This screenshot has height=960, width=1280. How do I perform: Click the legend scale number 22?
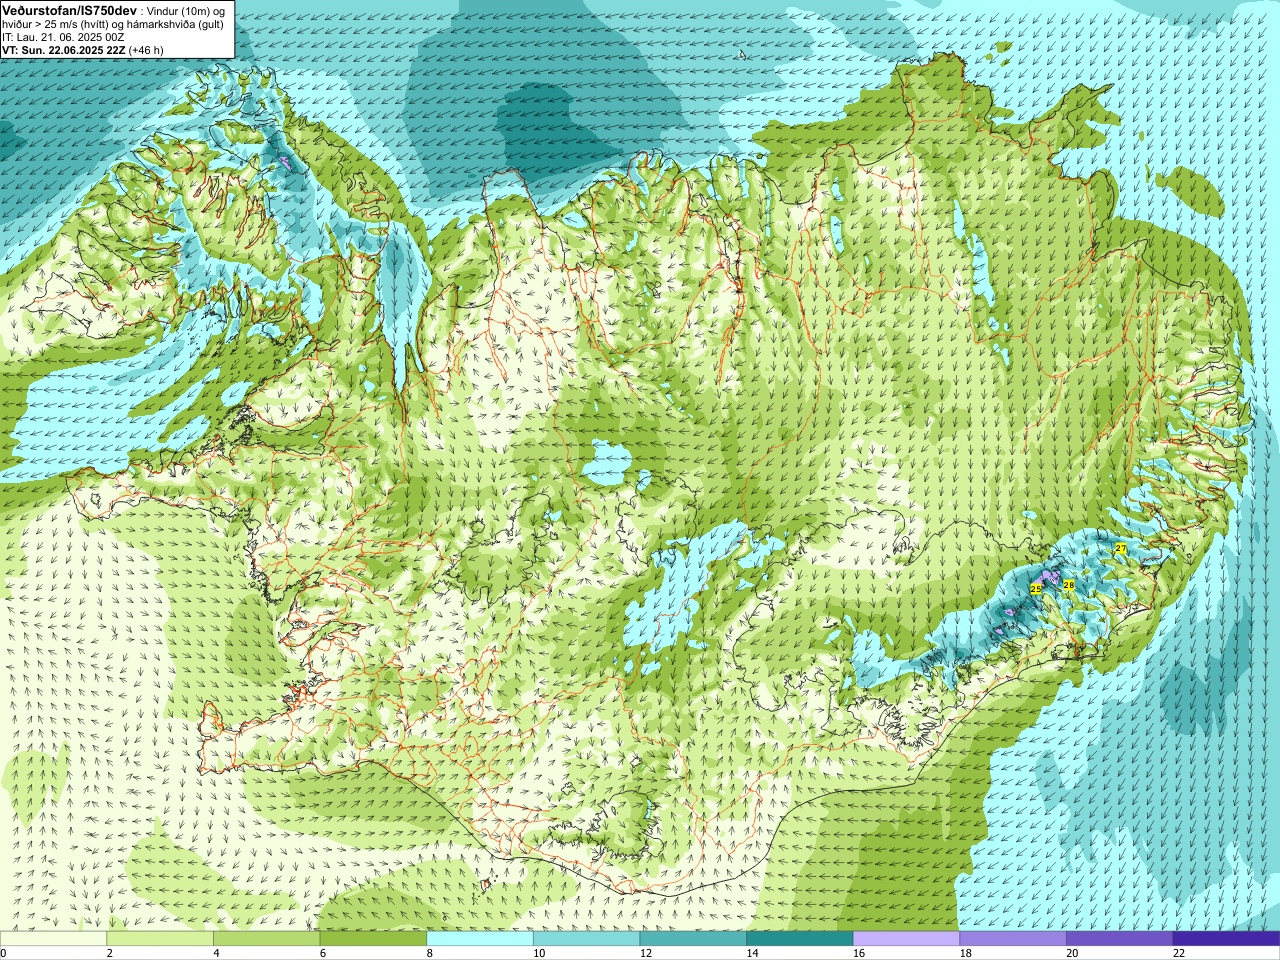[1179, 953]
